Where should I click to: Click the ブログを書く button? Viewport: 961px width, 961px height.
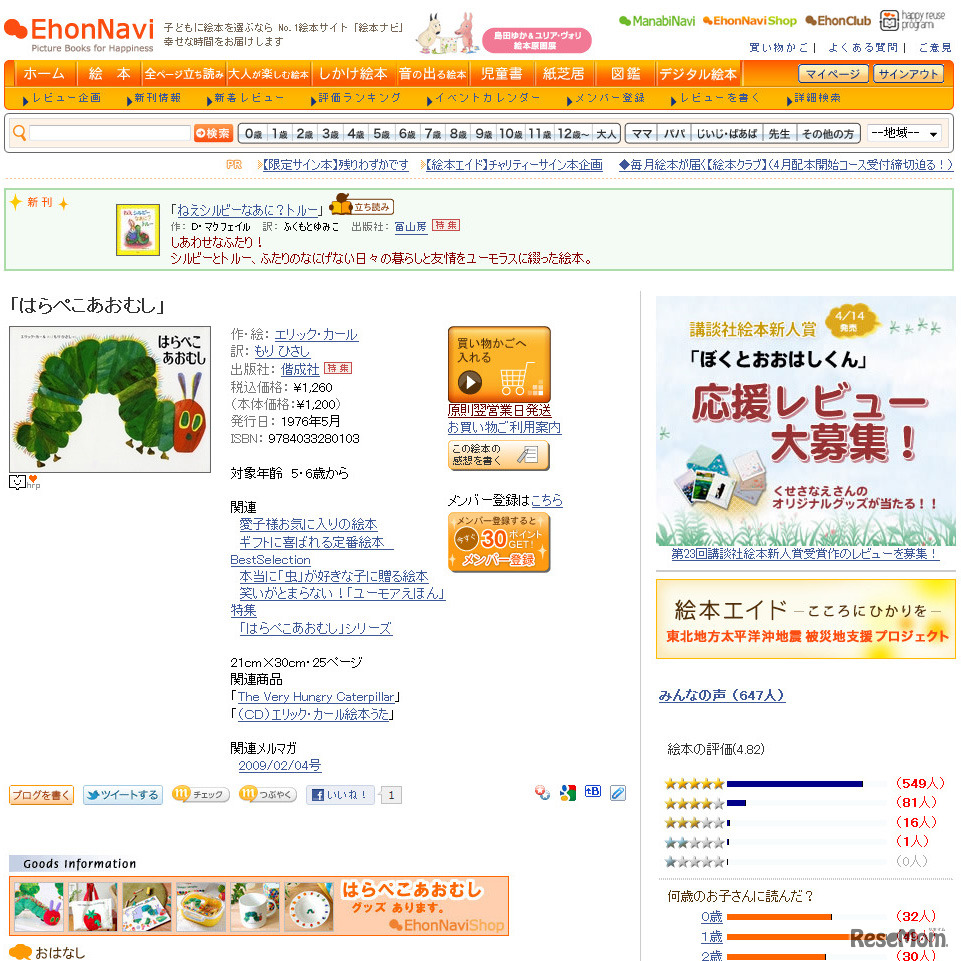click(x=41, y=795)
